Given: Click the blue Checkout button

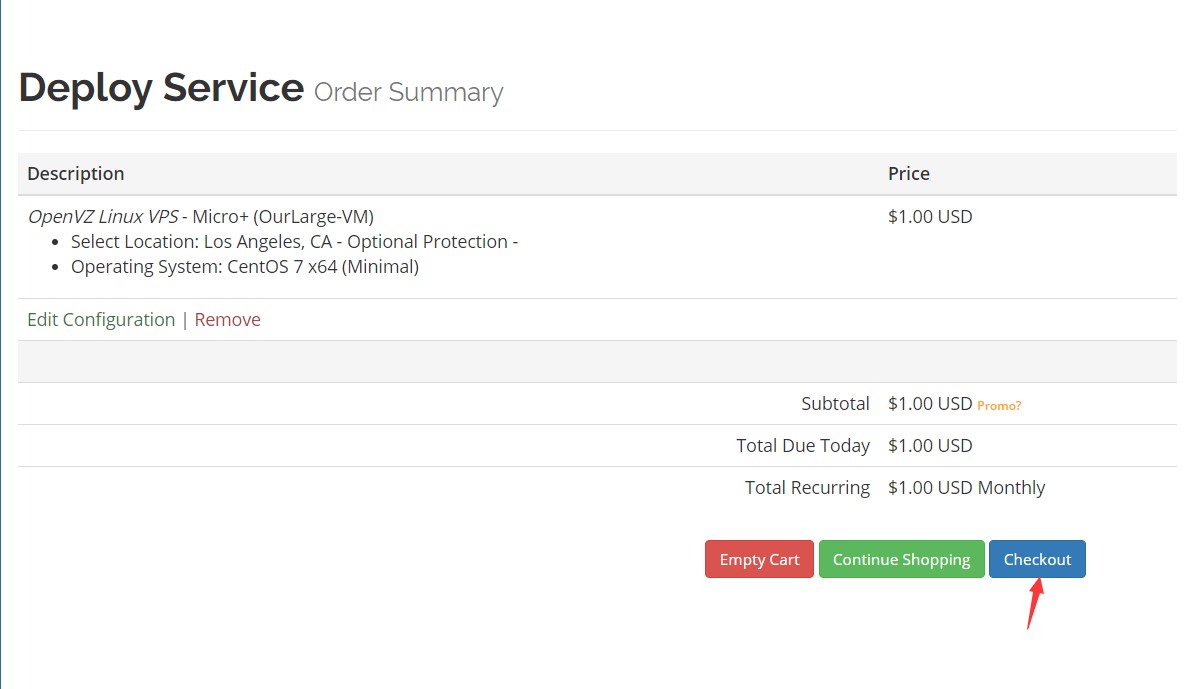Looking at the screenshot, I should (1037, 559).
